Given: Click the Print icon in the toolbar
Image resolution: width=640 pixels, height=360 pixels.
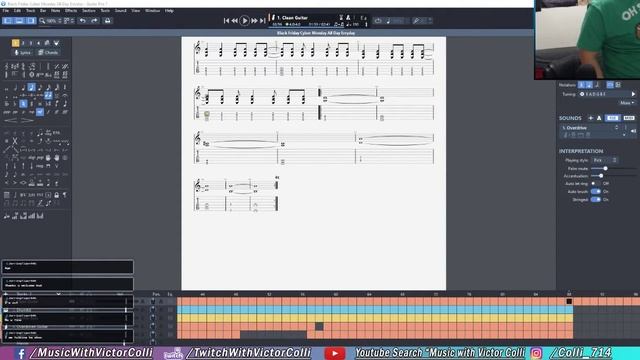Looking at the screenshot, I should pyautogui.click(x=107, y=20).
